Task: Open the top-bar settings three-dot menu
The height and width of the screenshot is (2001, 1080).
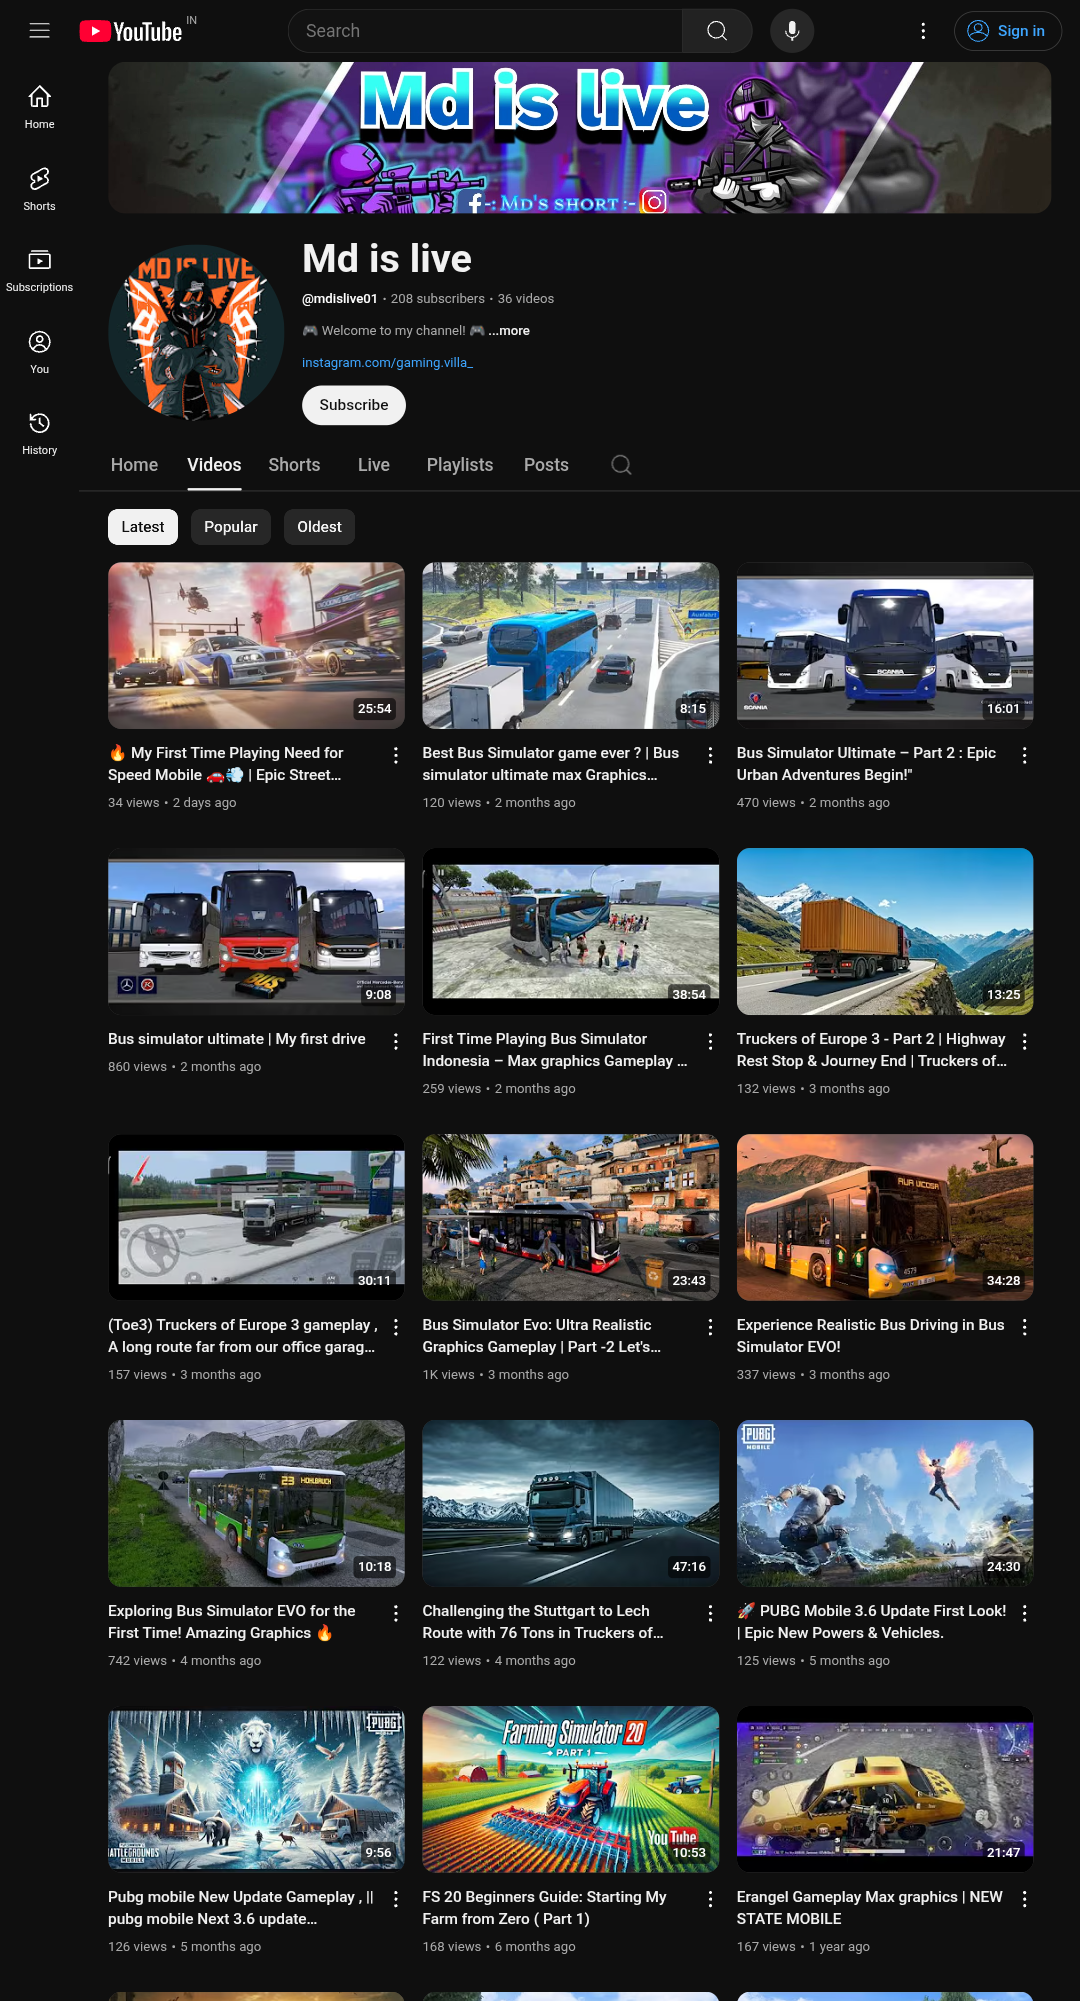Action: click(x=923, y=31)
